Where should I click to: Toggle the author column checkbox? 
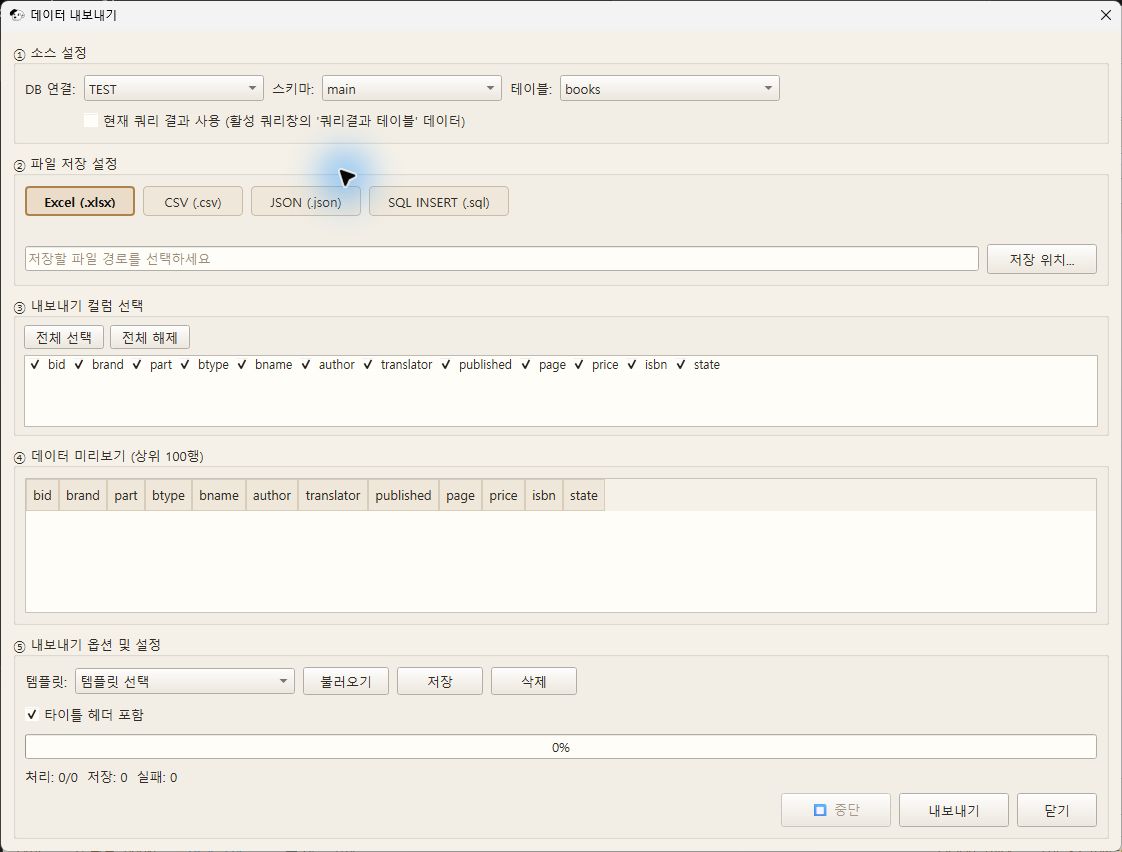coord(306,365)
